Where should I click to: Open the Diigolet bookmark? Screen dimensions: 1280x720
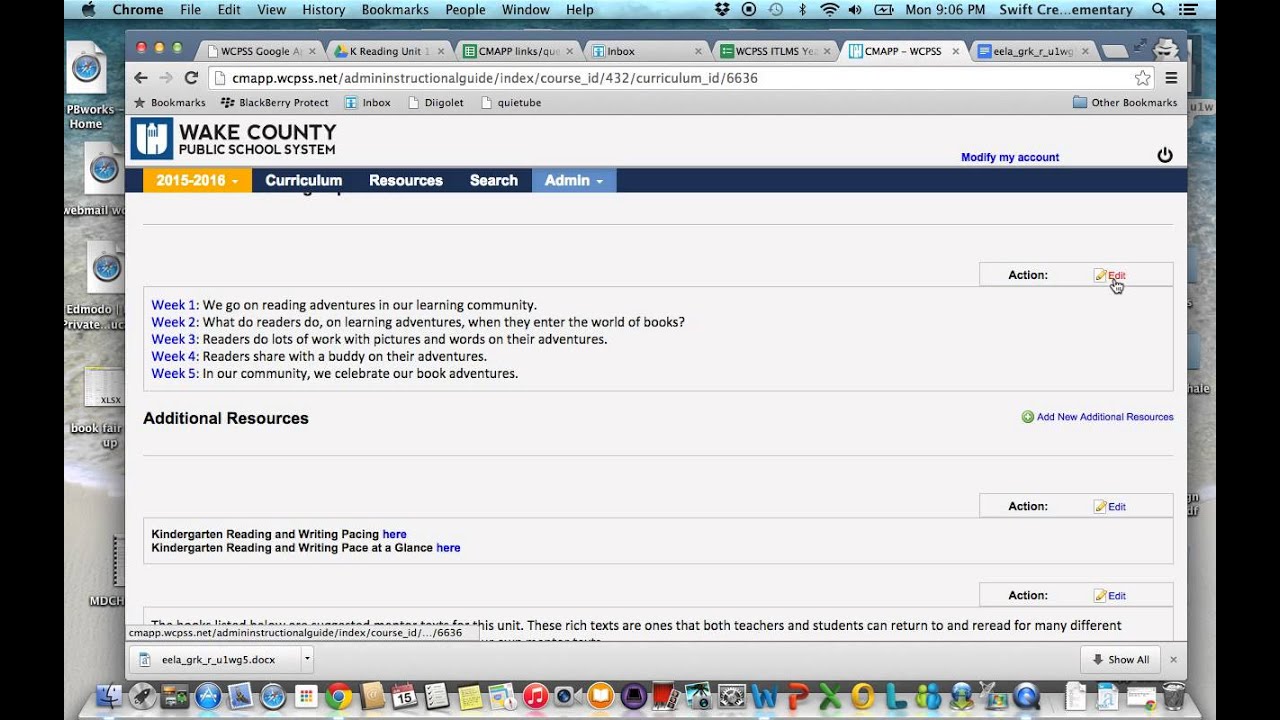pos(435,103)
